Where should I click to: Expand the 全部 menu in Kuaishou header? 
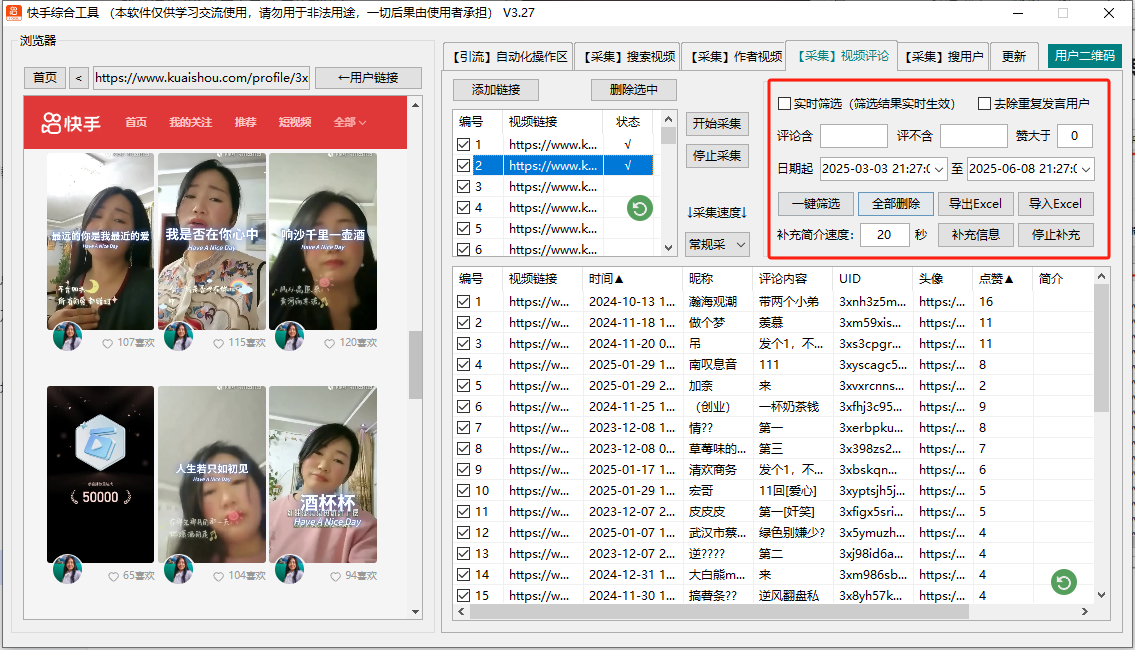click(349, 123)
